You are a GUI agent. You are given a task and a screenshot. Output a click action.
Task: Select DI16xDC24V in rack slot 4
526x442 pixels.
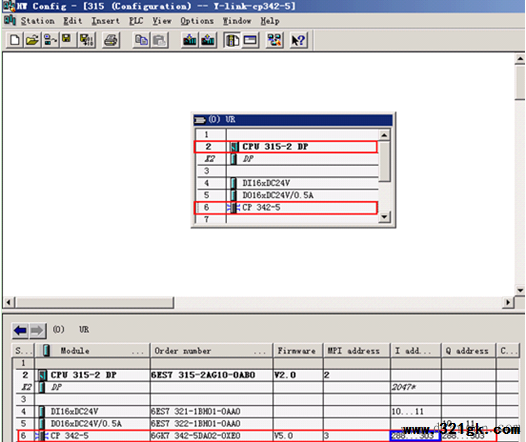[287, 183]
